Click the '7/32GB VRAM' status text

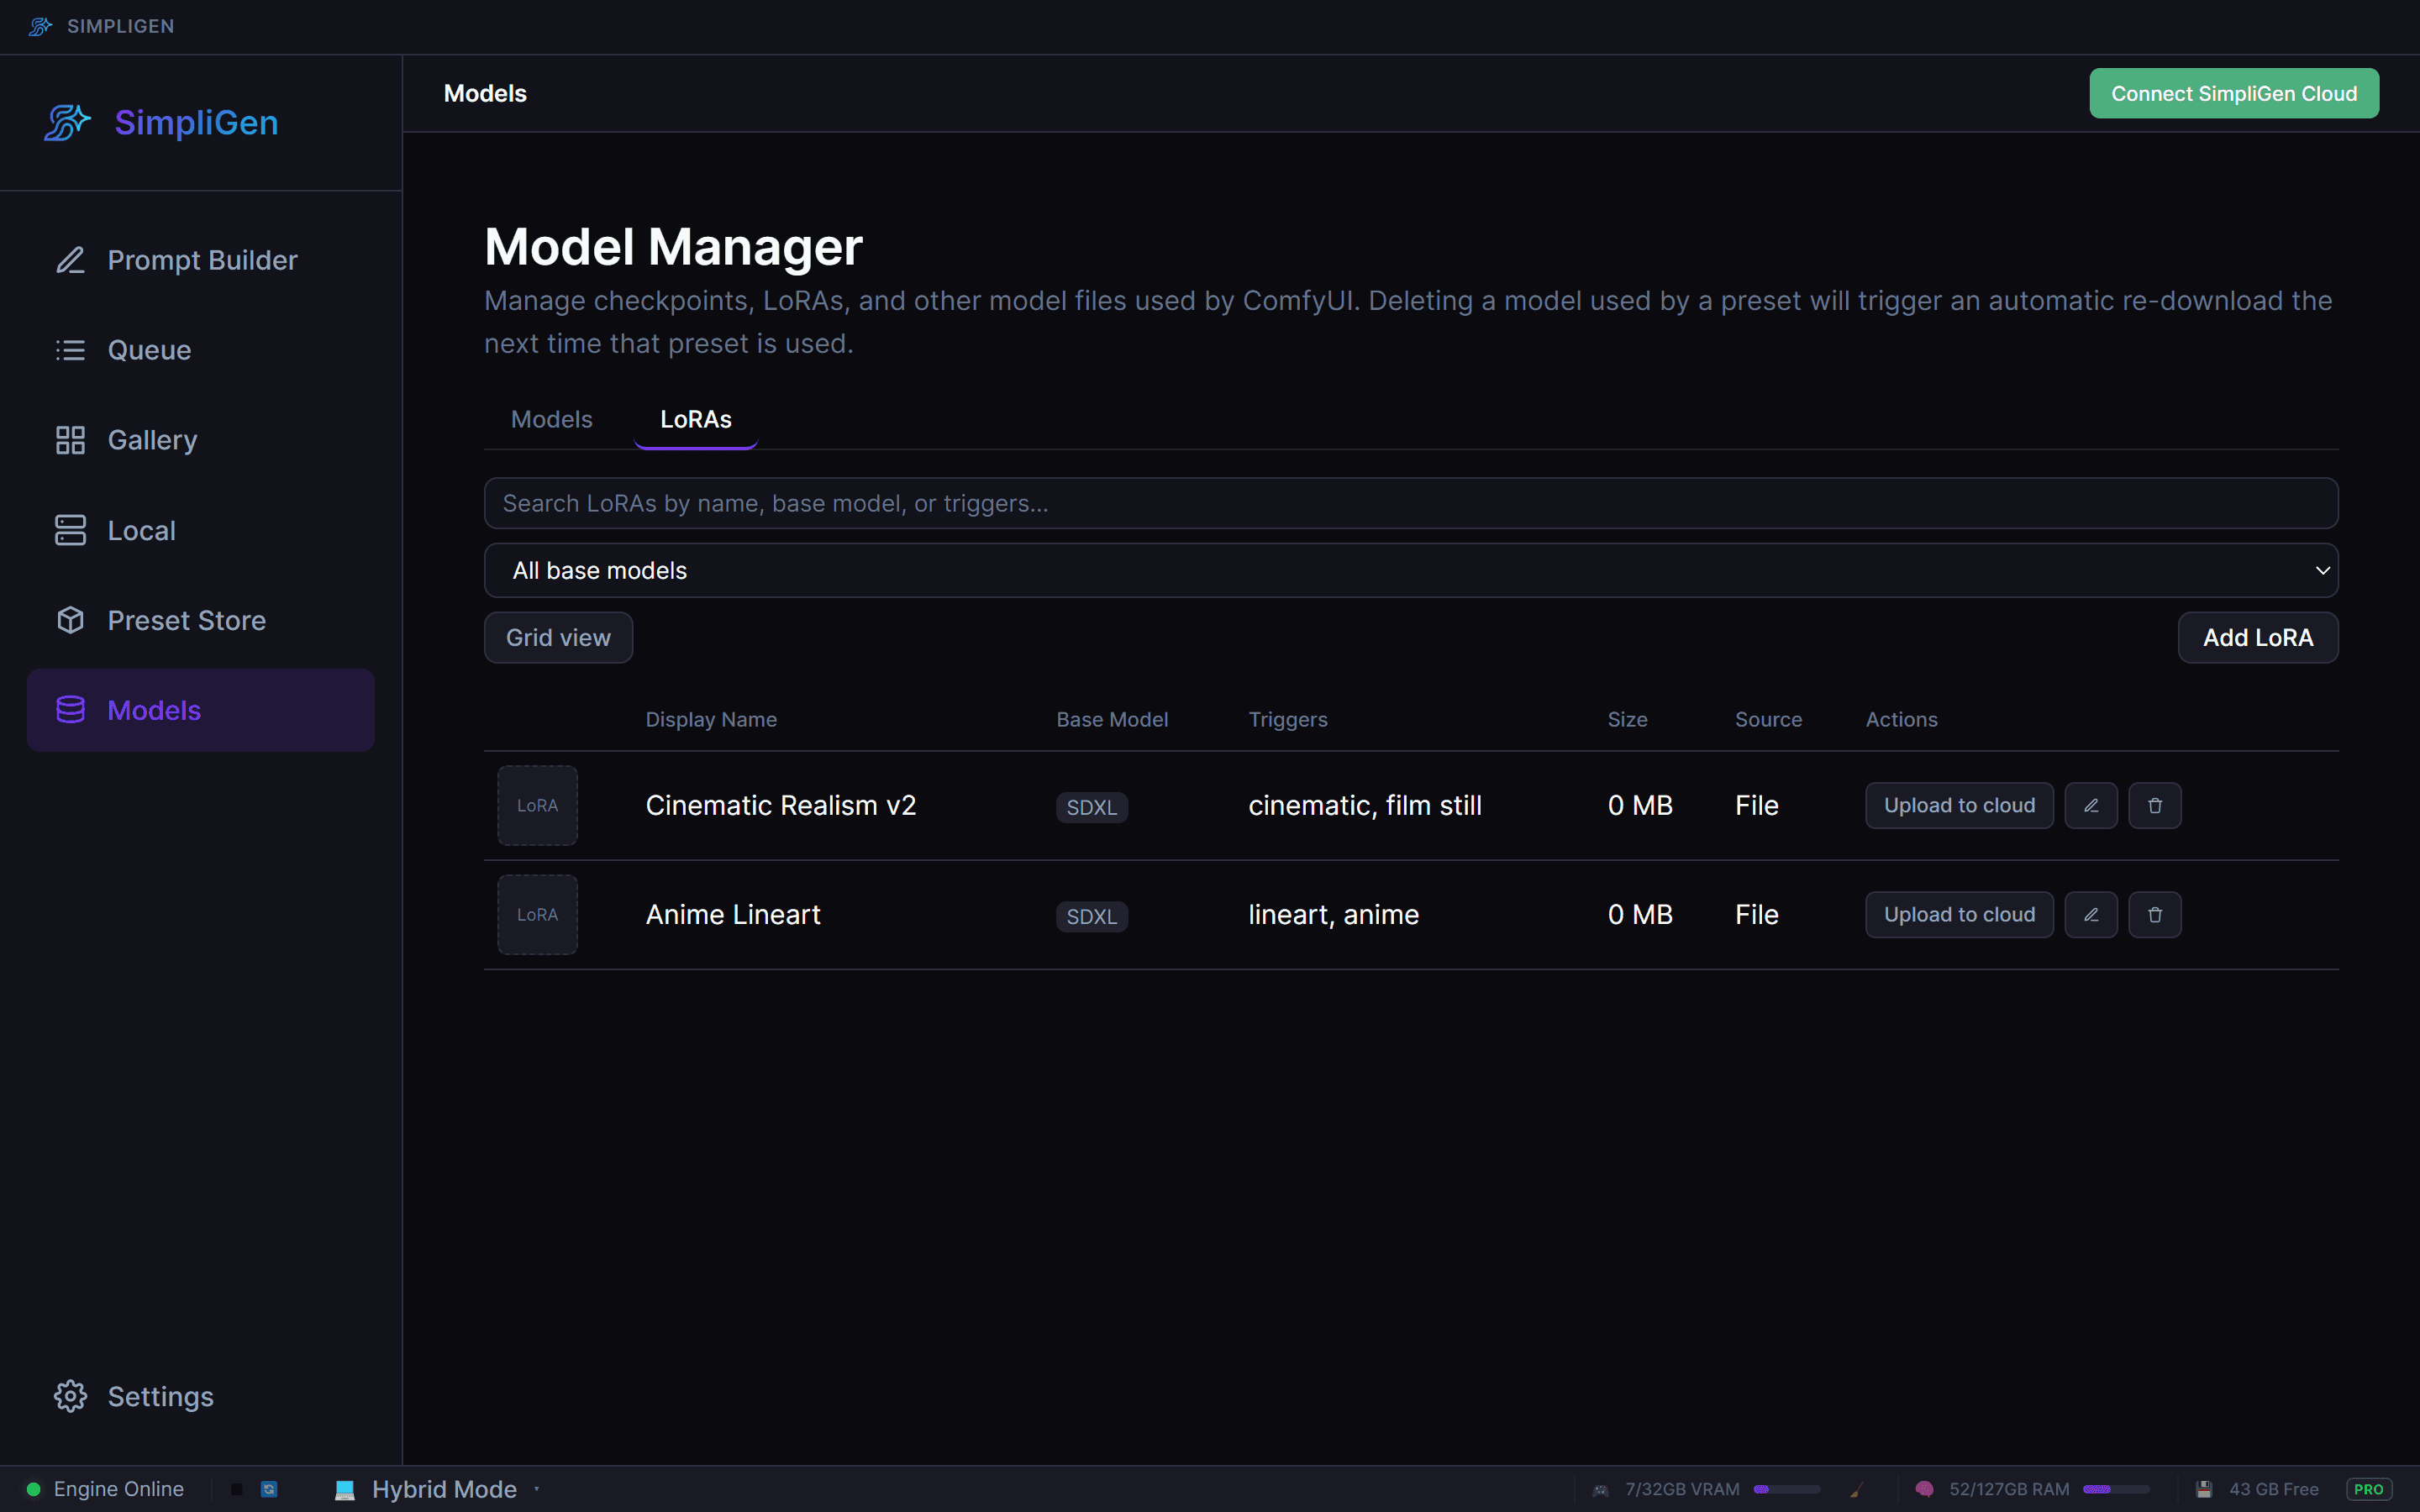click(x=1682, y=1489)
